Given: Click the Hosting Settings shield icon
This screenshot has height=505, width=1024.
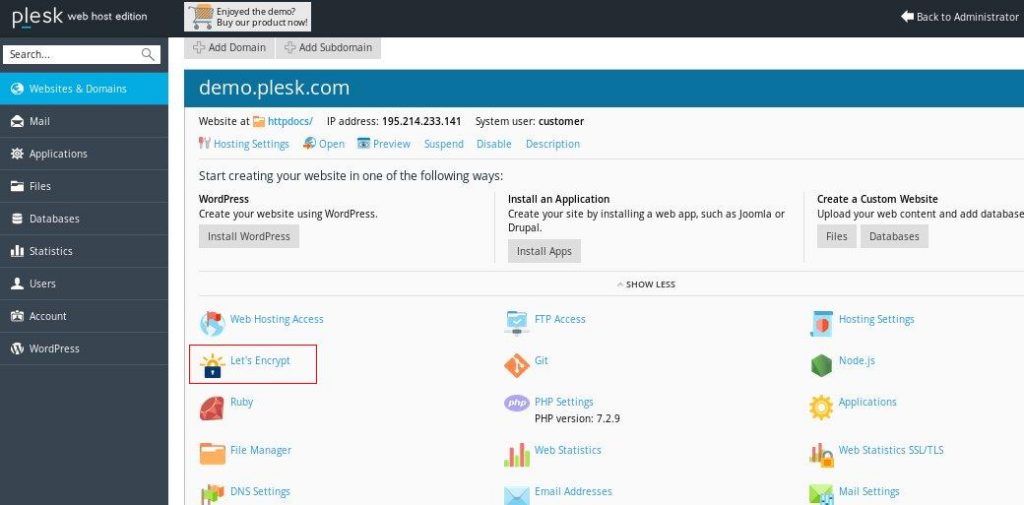Looking at the screenshot, I should point(822,323).
